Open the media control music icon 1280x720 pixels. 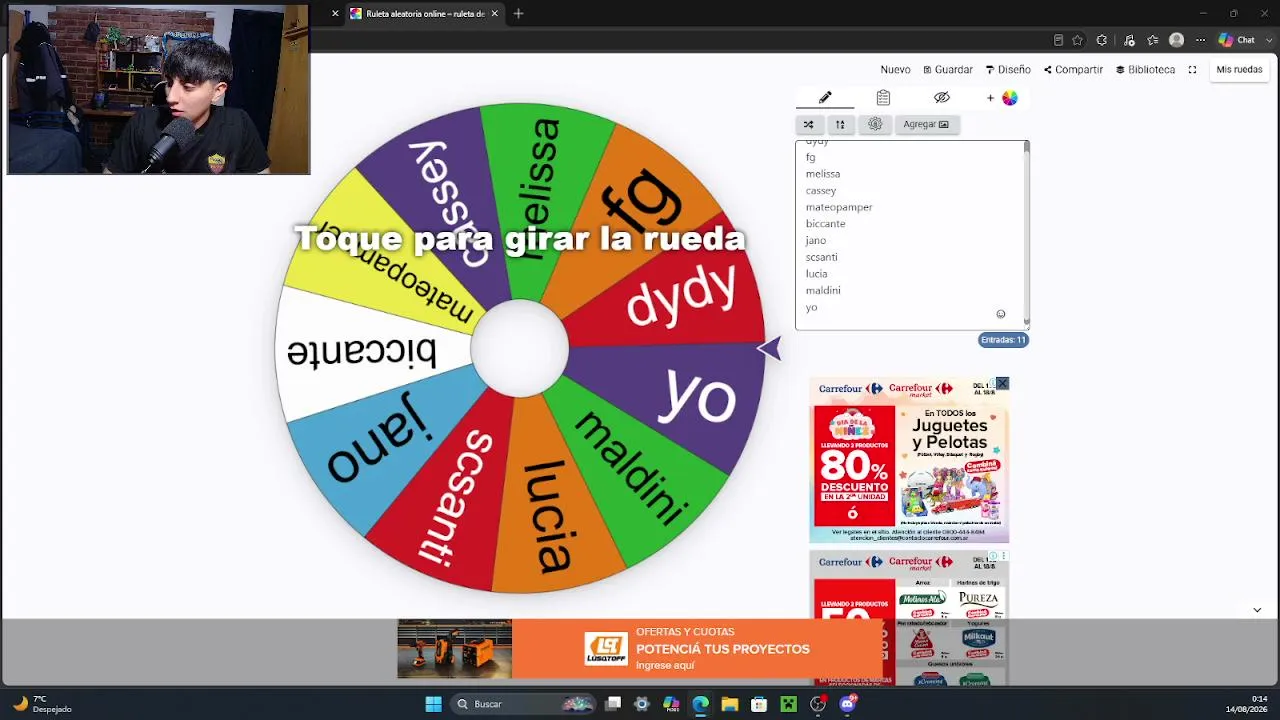pos(1129,40)
